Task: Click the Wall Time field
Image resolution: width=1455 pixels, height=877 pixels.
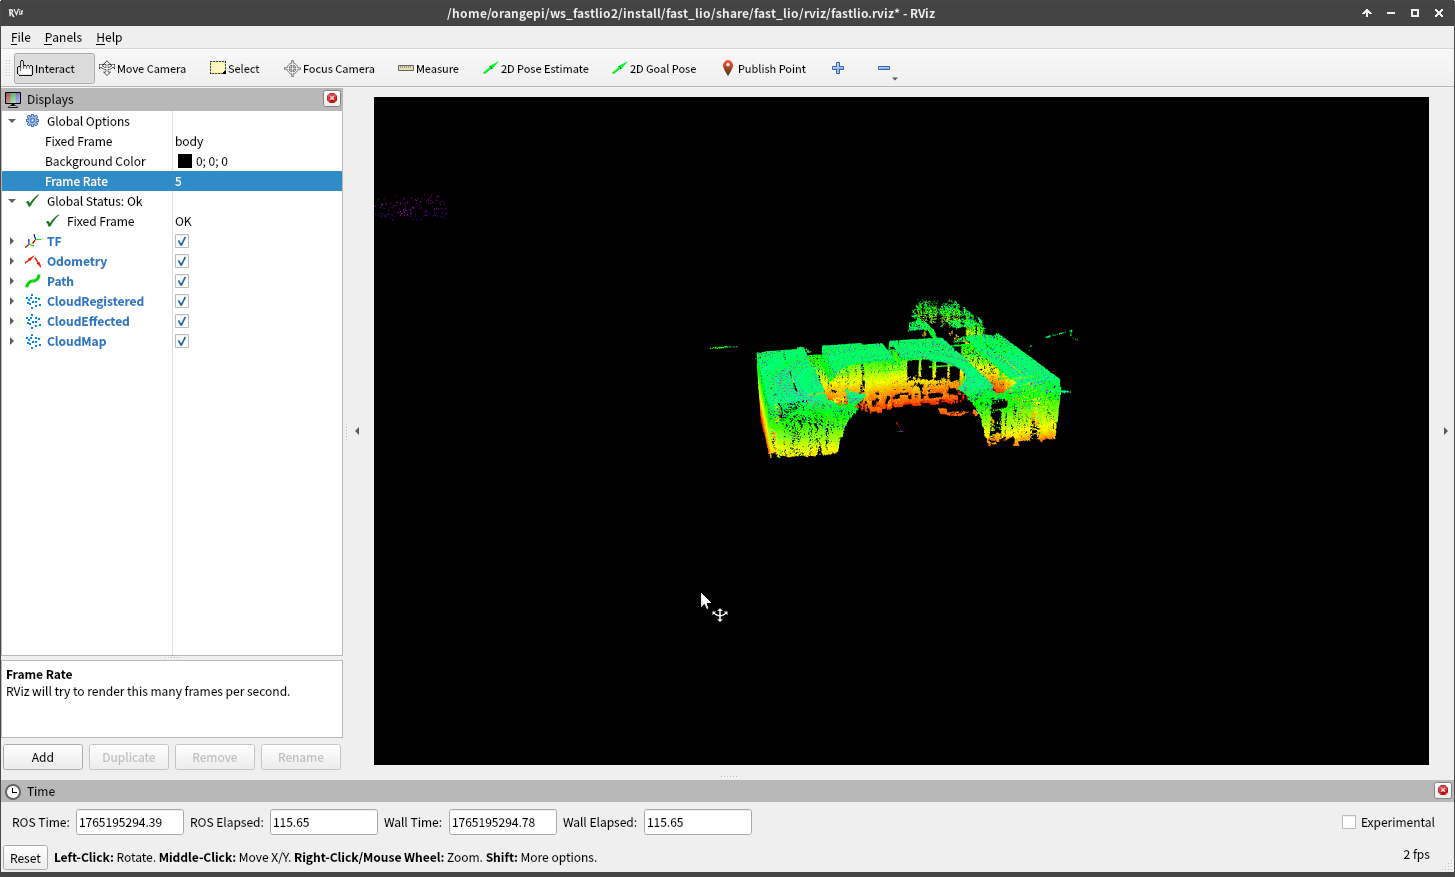Action: click(x=503, y=822)
